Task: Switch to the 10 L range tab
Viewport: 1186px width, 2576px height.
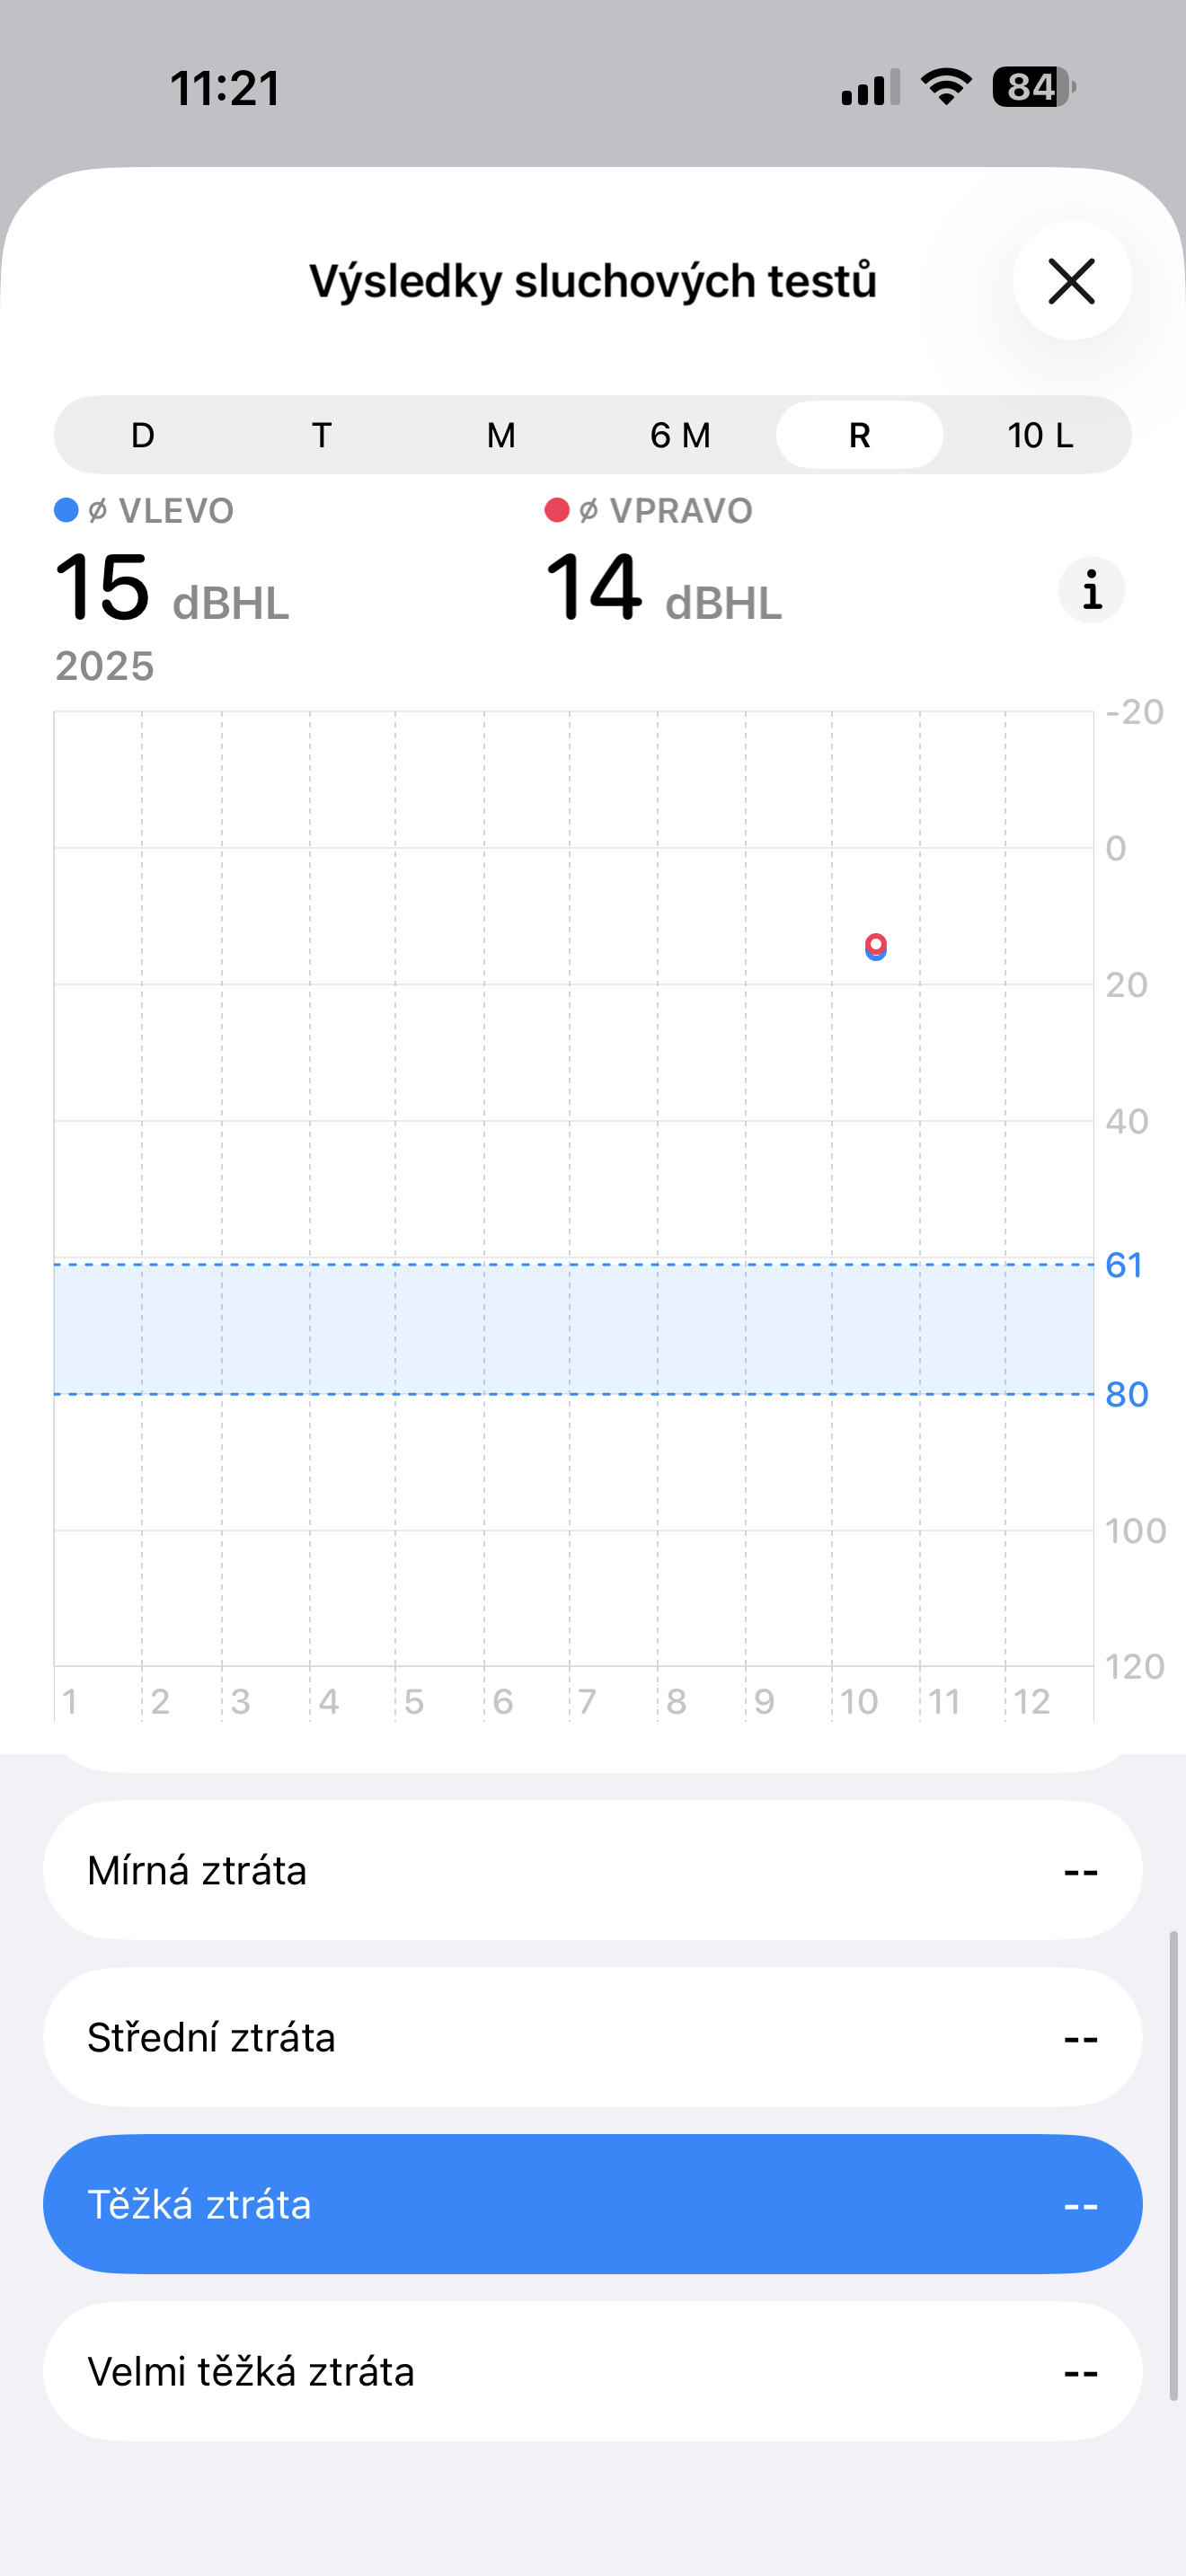Action: [1039, 436]
